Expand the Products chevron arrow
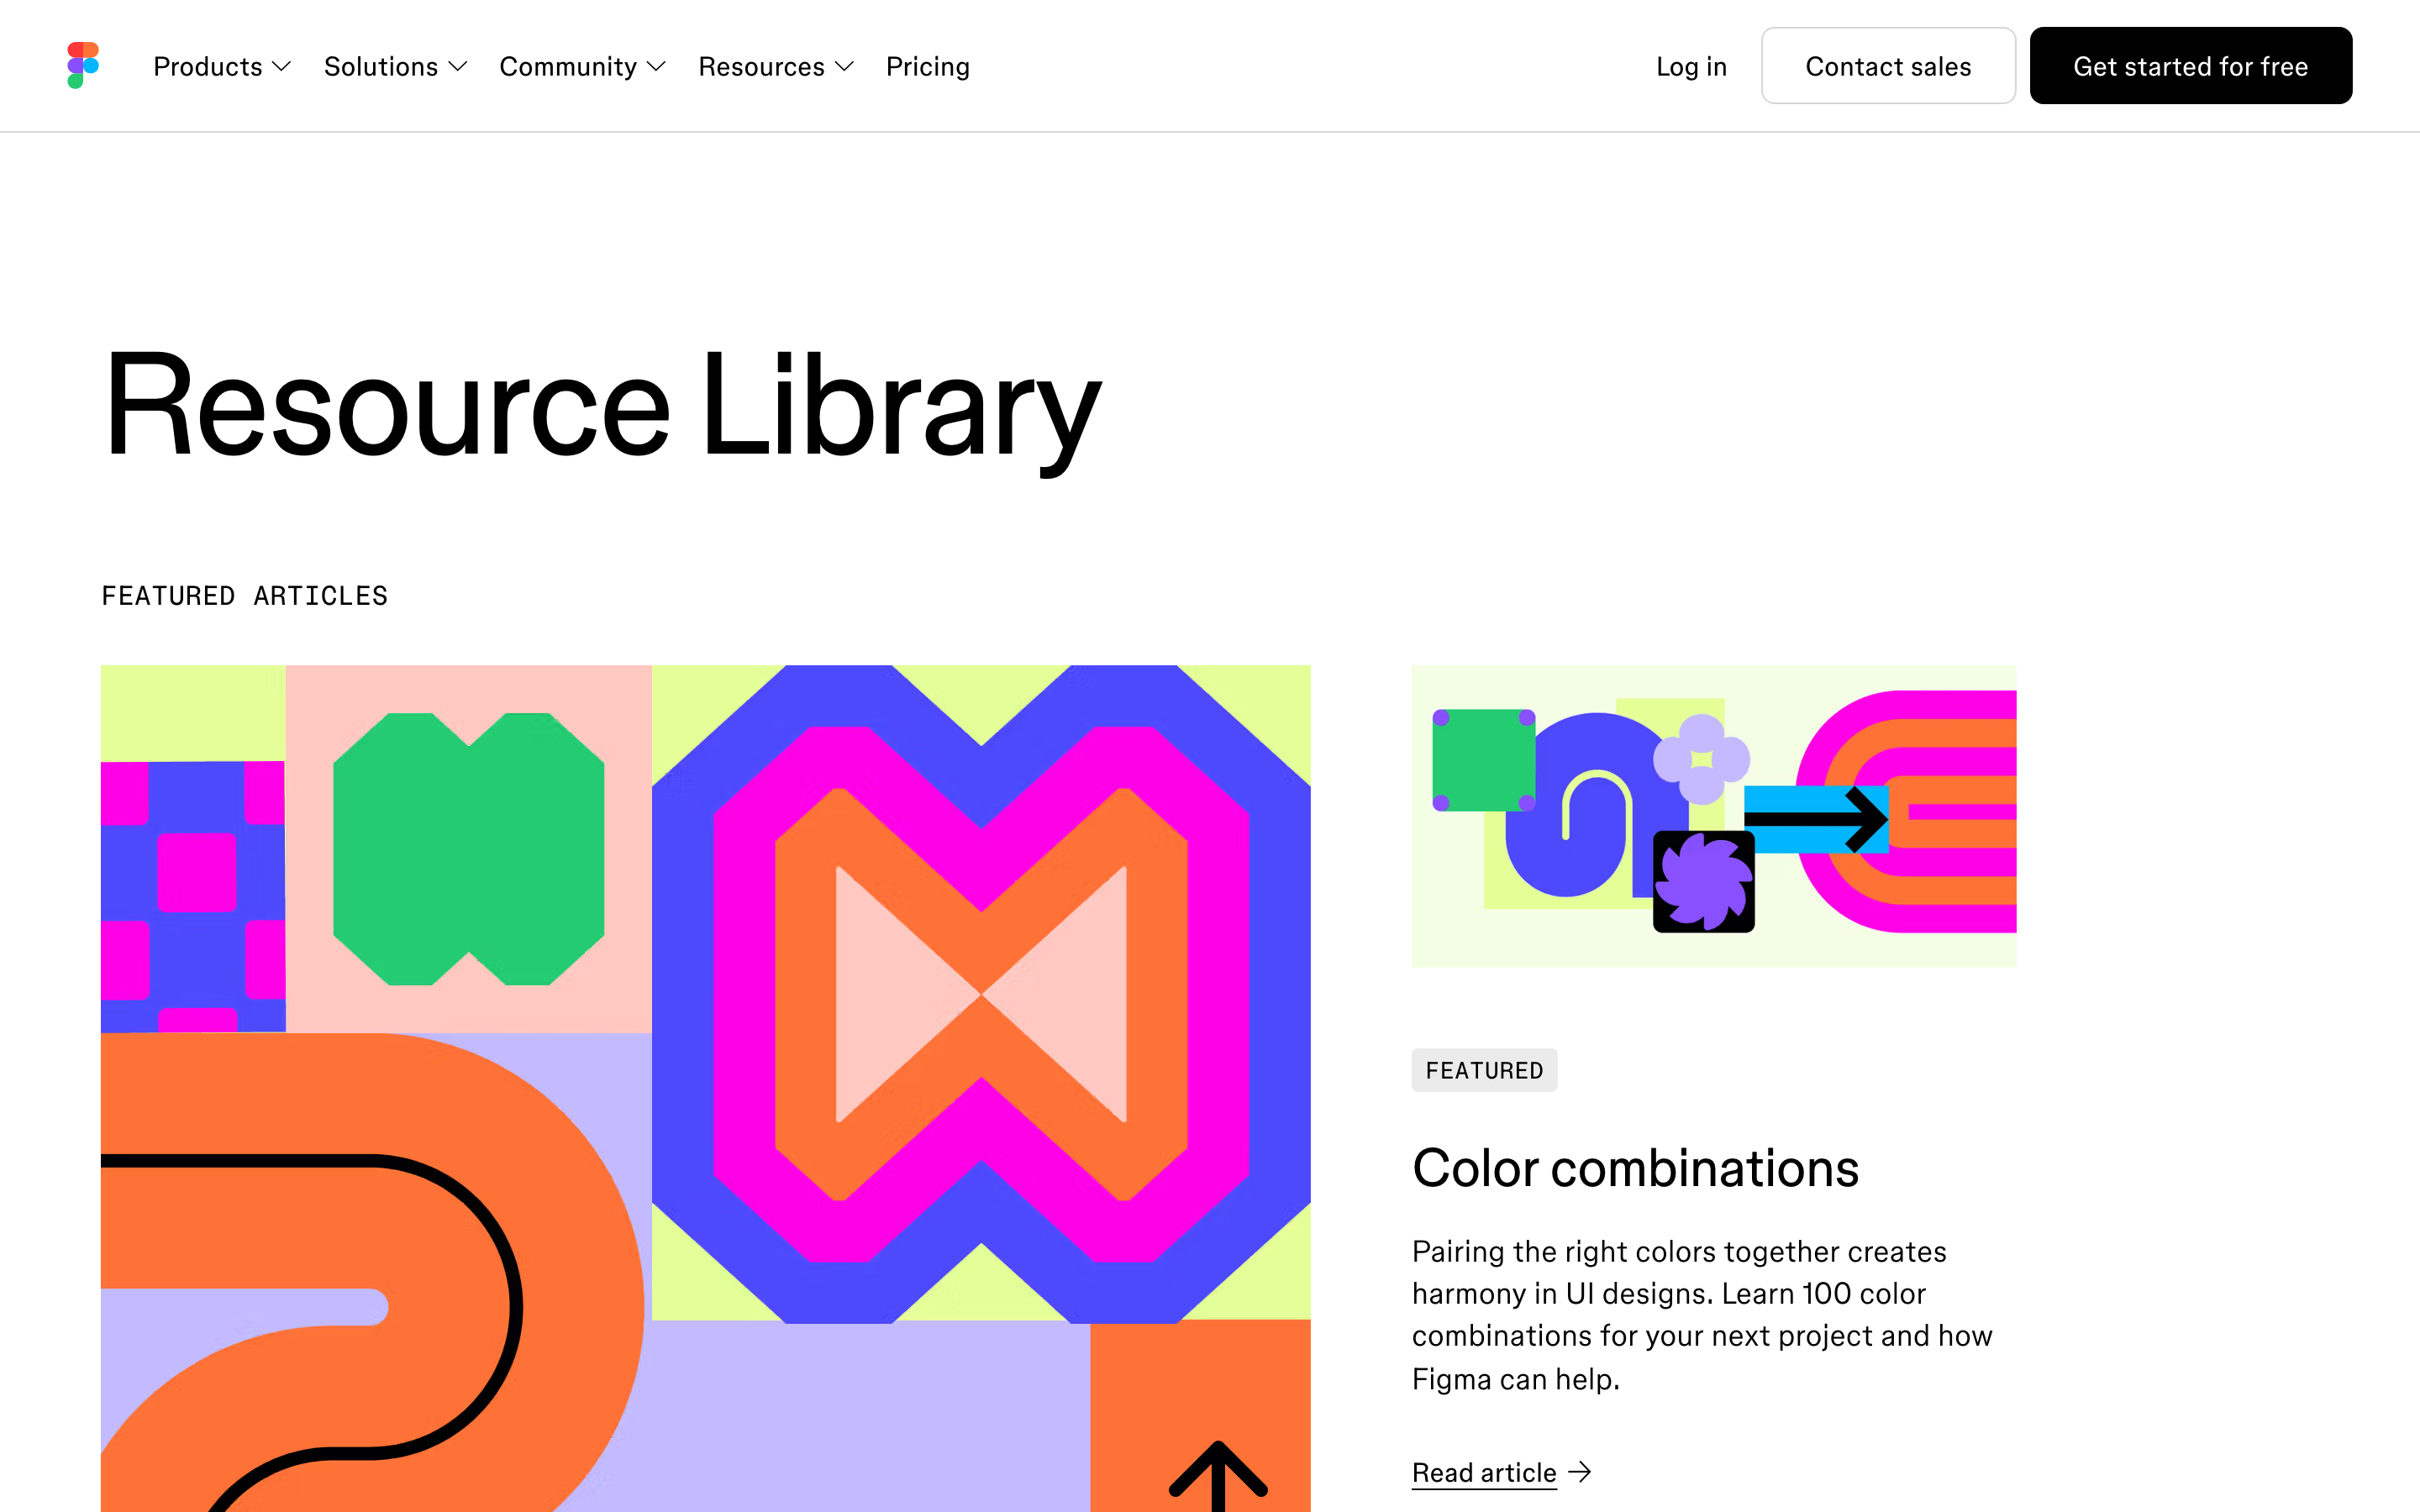This screenshot has height=1512, width=2420. click(x=282, y=67)
